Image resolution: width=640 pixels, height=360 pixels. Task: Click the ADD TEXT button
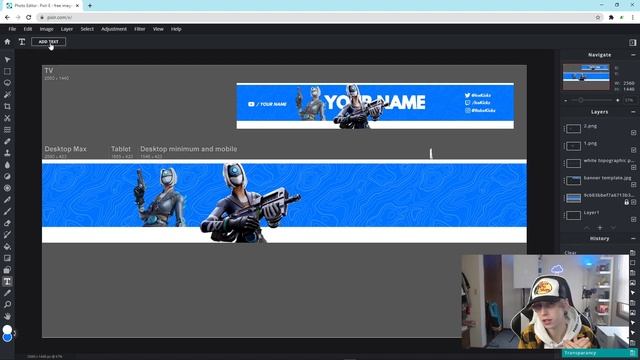[x=49, y=42]
